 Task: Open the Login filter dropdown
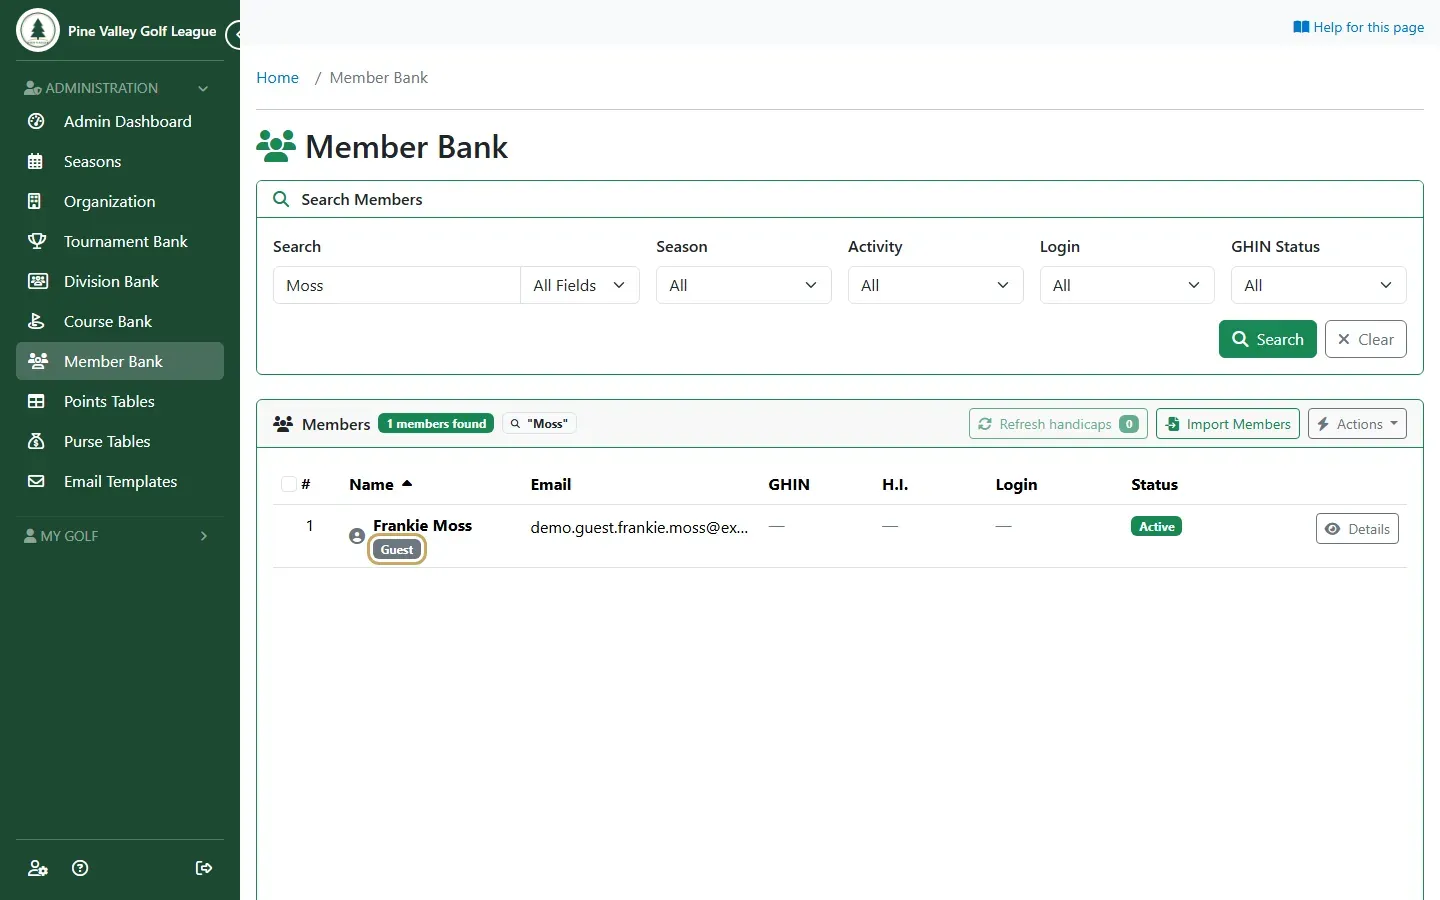[x=1127, y=285]
